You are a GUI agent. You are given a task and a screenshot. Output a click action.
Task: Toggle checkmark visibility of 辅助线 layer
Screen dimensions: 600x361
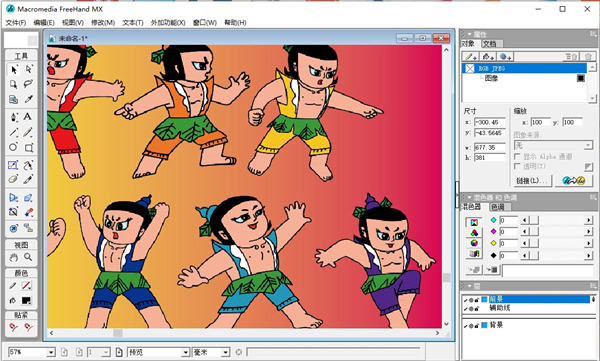pyautogui.click(x=465, y=309)
